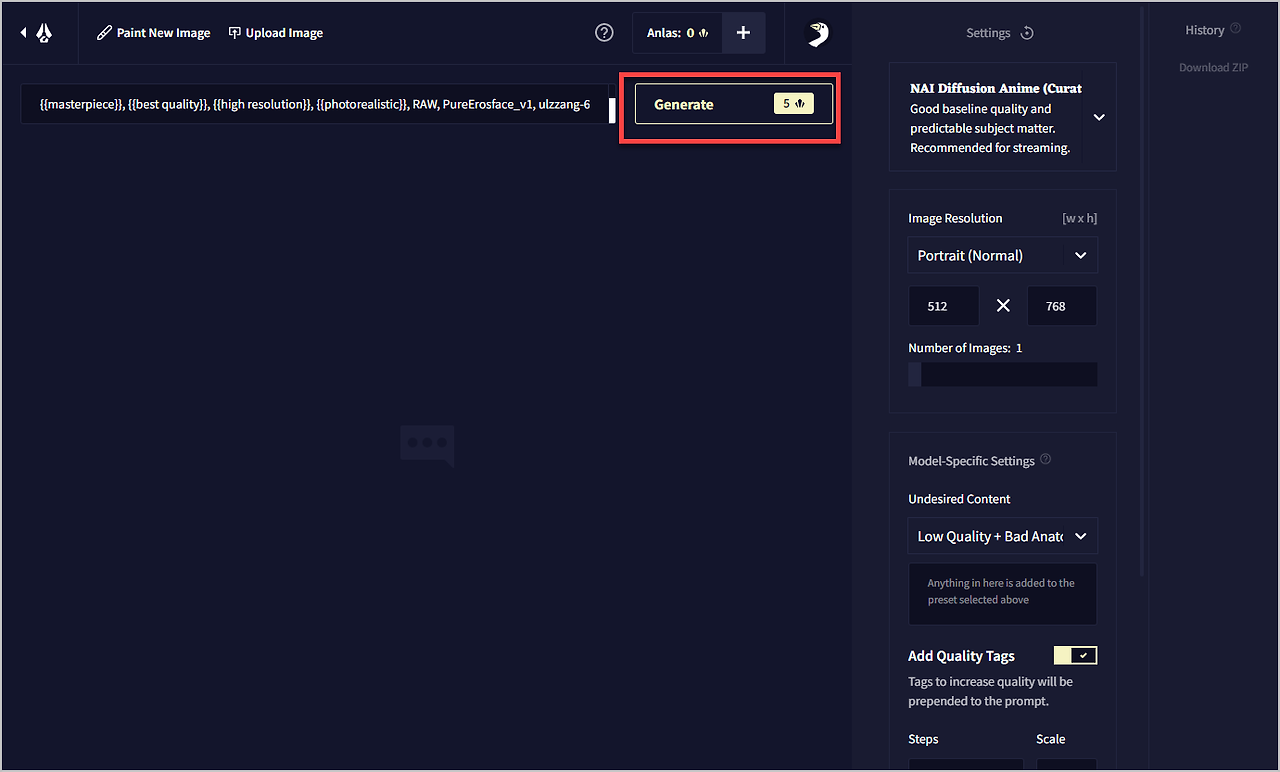This screenshot has width=1280, height=772.
Task: Click the back arrow beside the logo
Action: pos(24,33)
